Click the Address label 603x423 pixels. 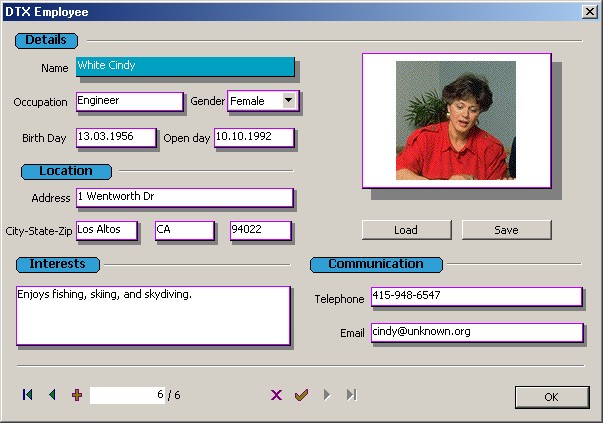coord(51,198)
